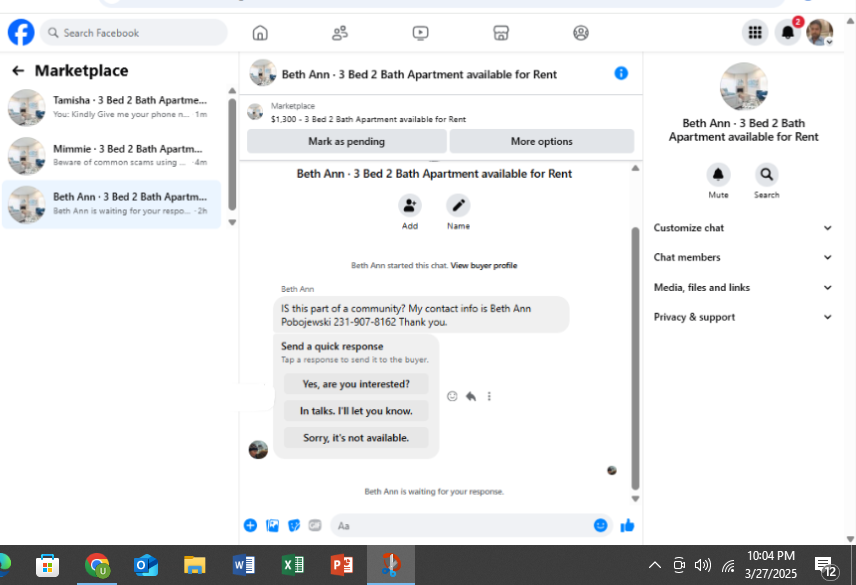Send 'Sorry, it's not available.' response
The image size is (856, 585).
356,438
